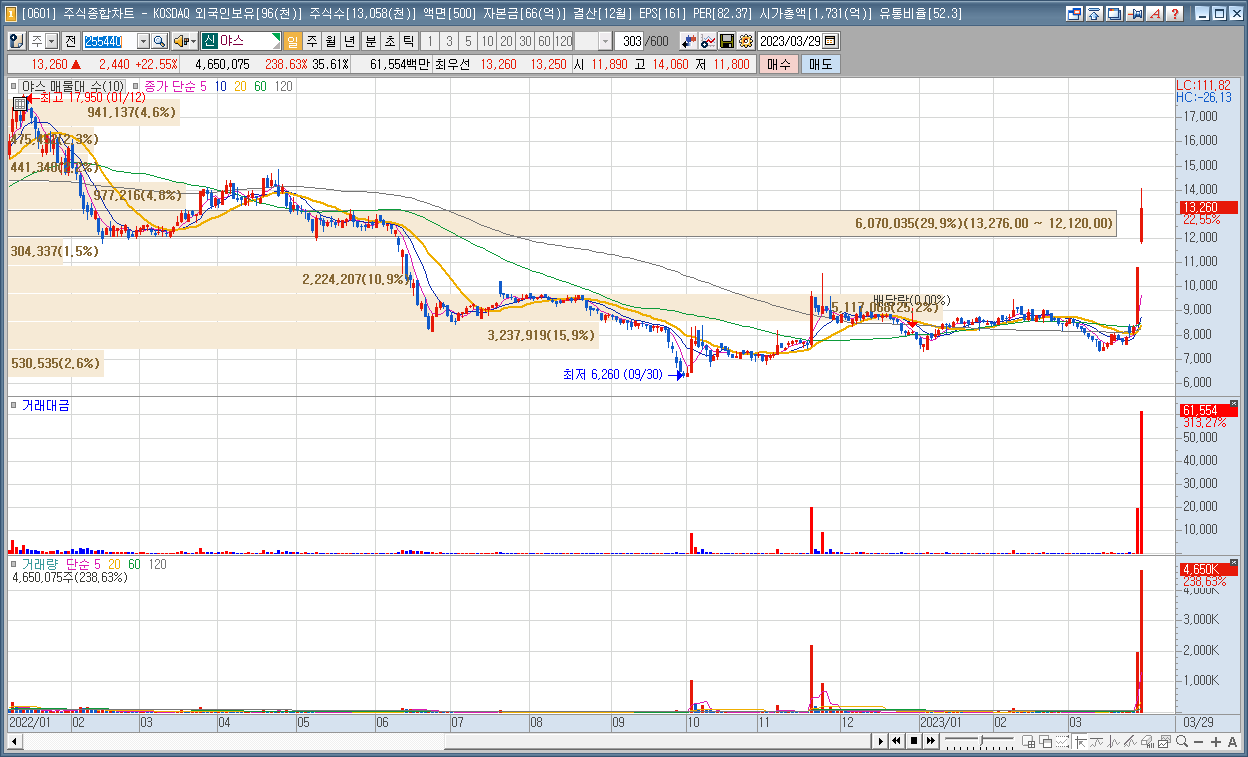Select the 1 interval preset button
Viewport: 1248px width, 757px height.
click(x=430, y=41)
